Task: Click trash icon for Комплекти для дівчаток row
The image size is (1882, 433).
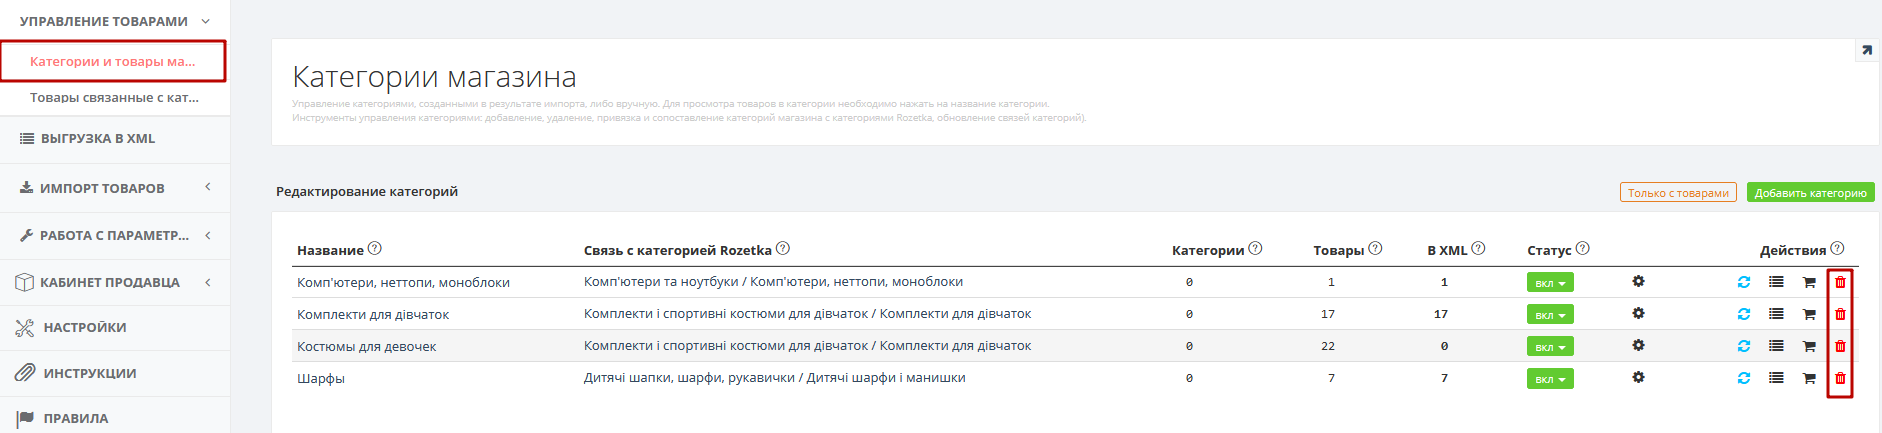Action: pyautogui.click(x=1840, y=314)
